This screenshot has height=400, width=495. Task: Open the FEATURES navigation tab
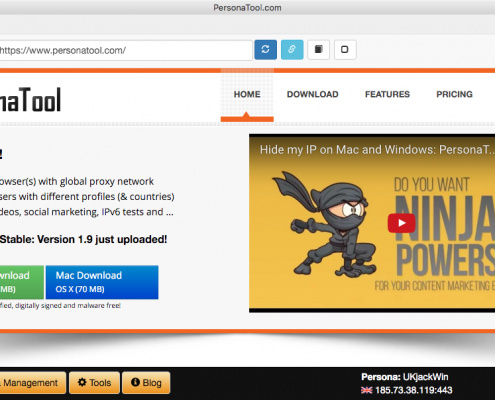(x=387, y=94)
